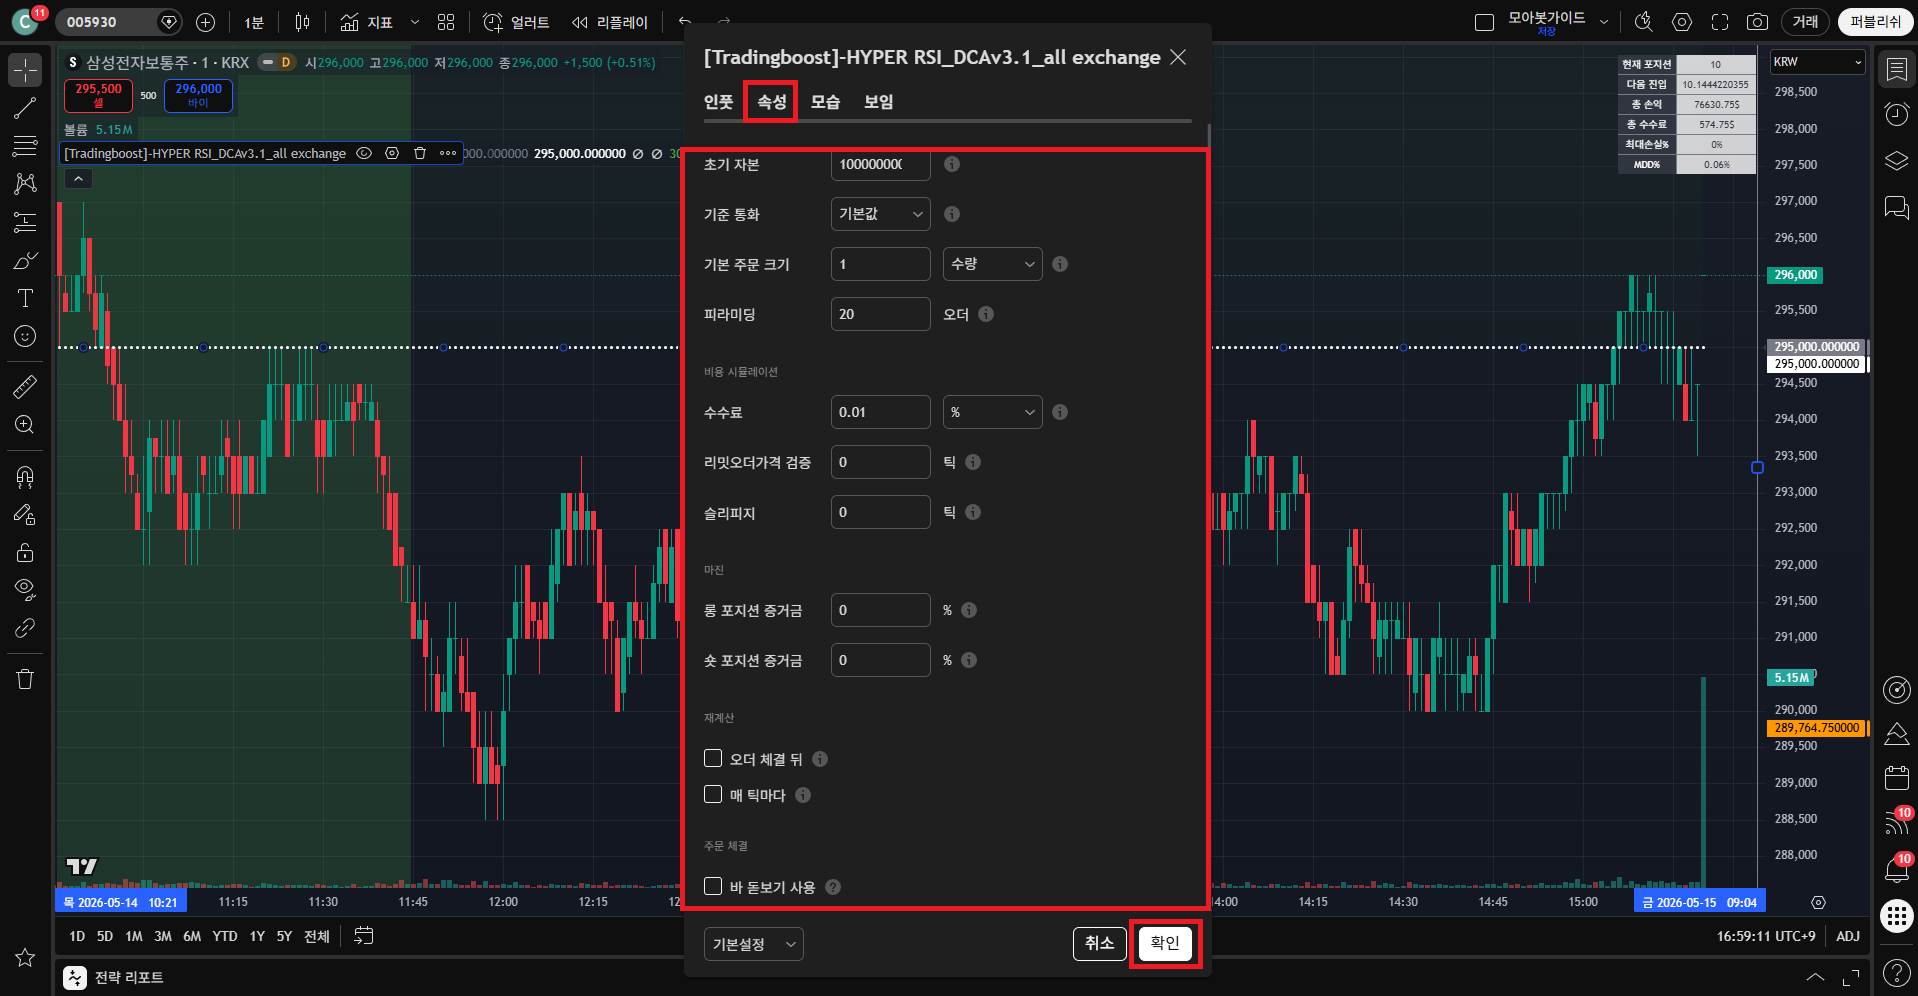Check the 바 돋보기 사용 option
Image resolution: width=1918 pixels, height=996 pixels.
pos(713,886)
